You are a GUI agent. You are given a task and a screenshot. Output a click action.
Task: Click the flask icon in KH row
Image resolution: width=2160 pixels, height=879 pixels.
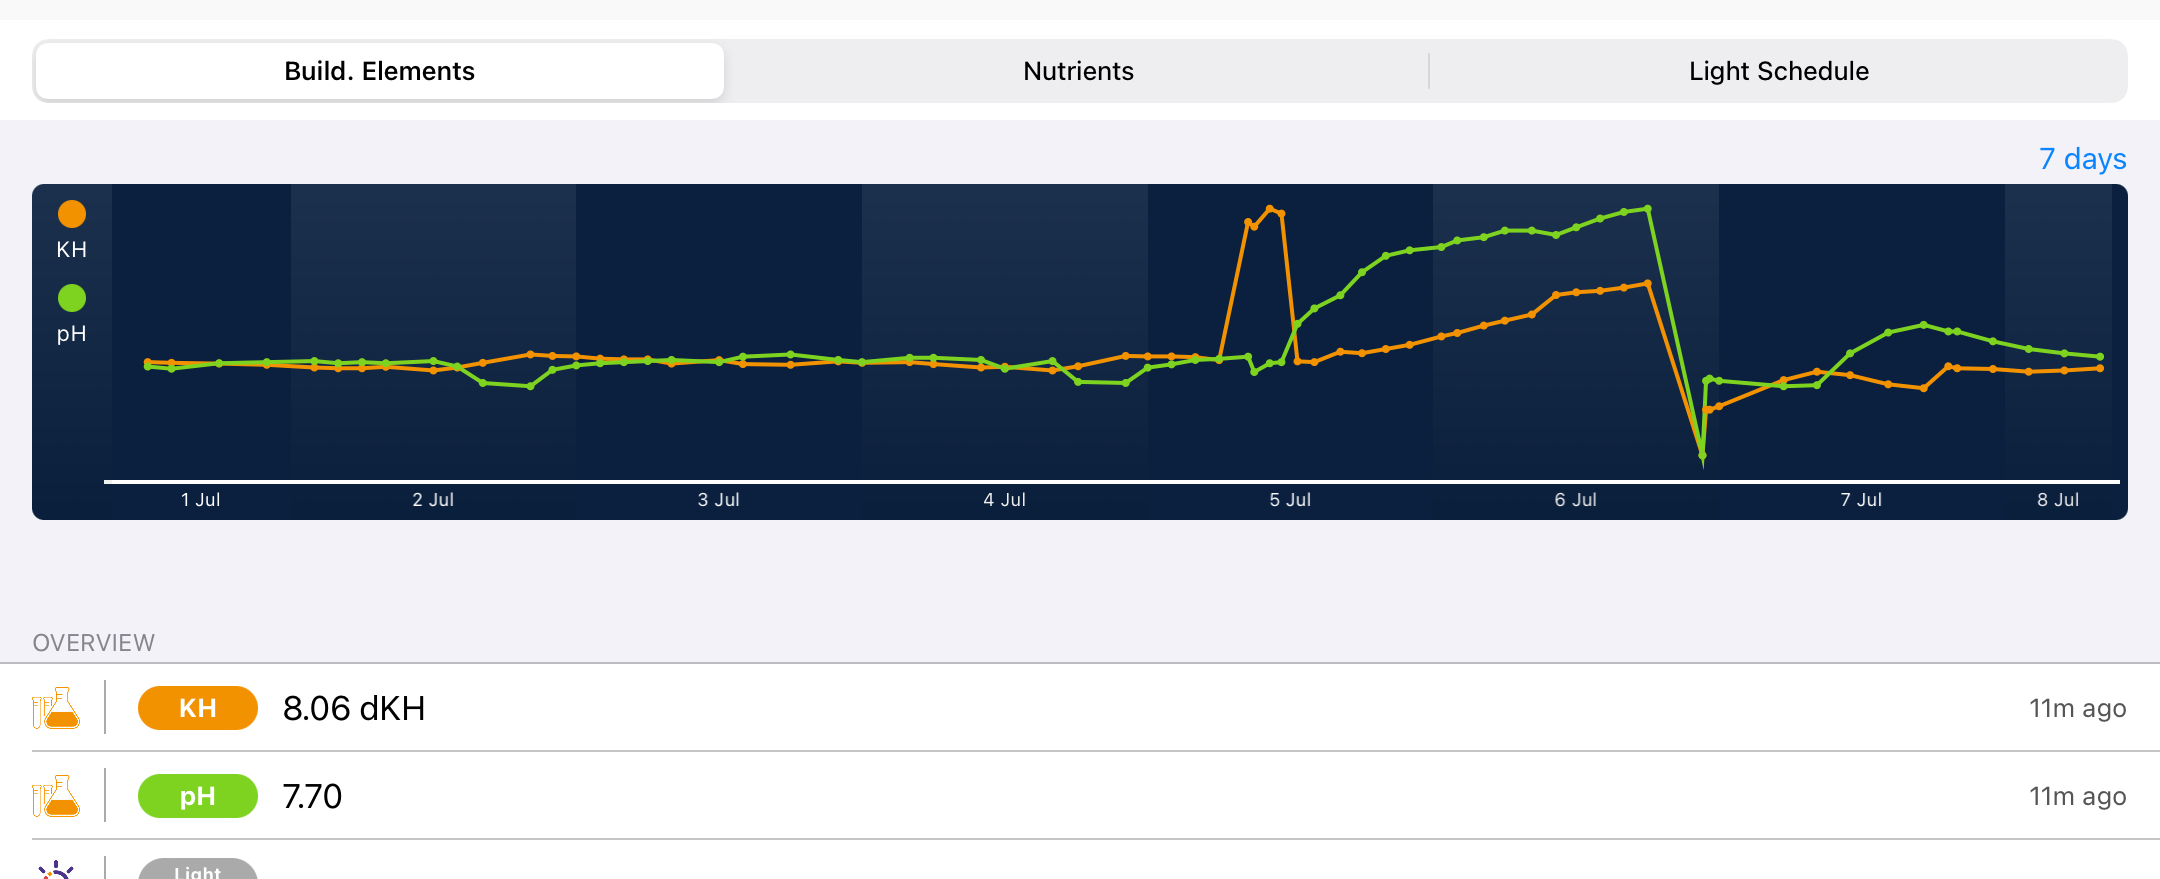(56, 708)
